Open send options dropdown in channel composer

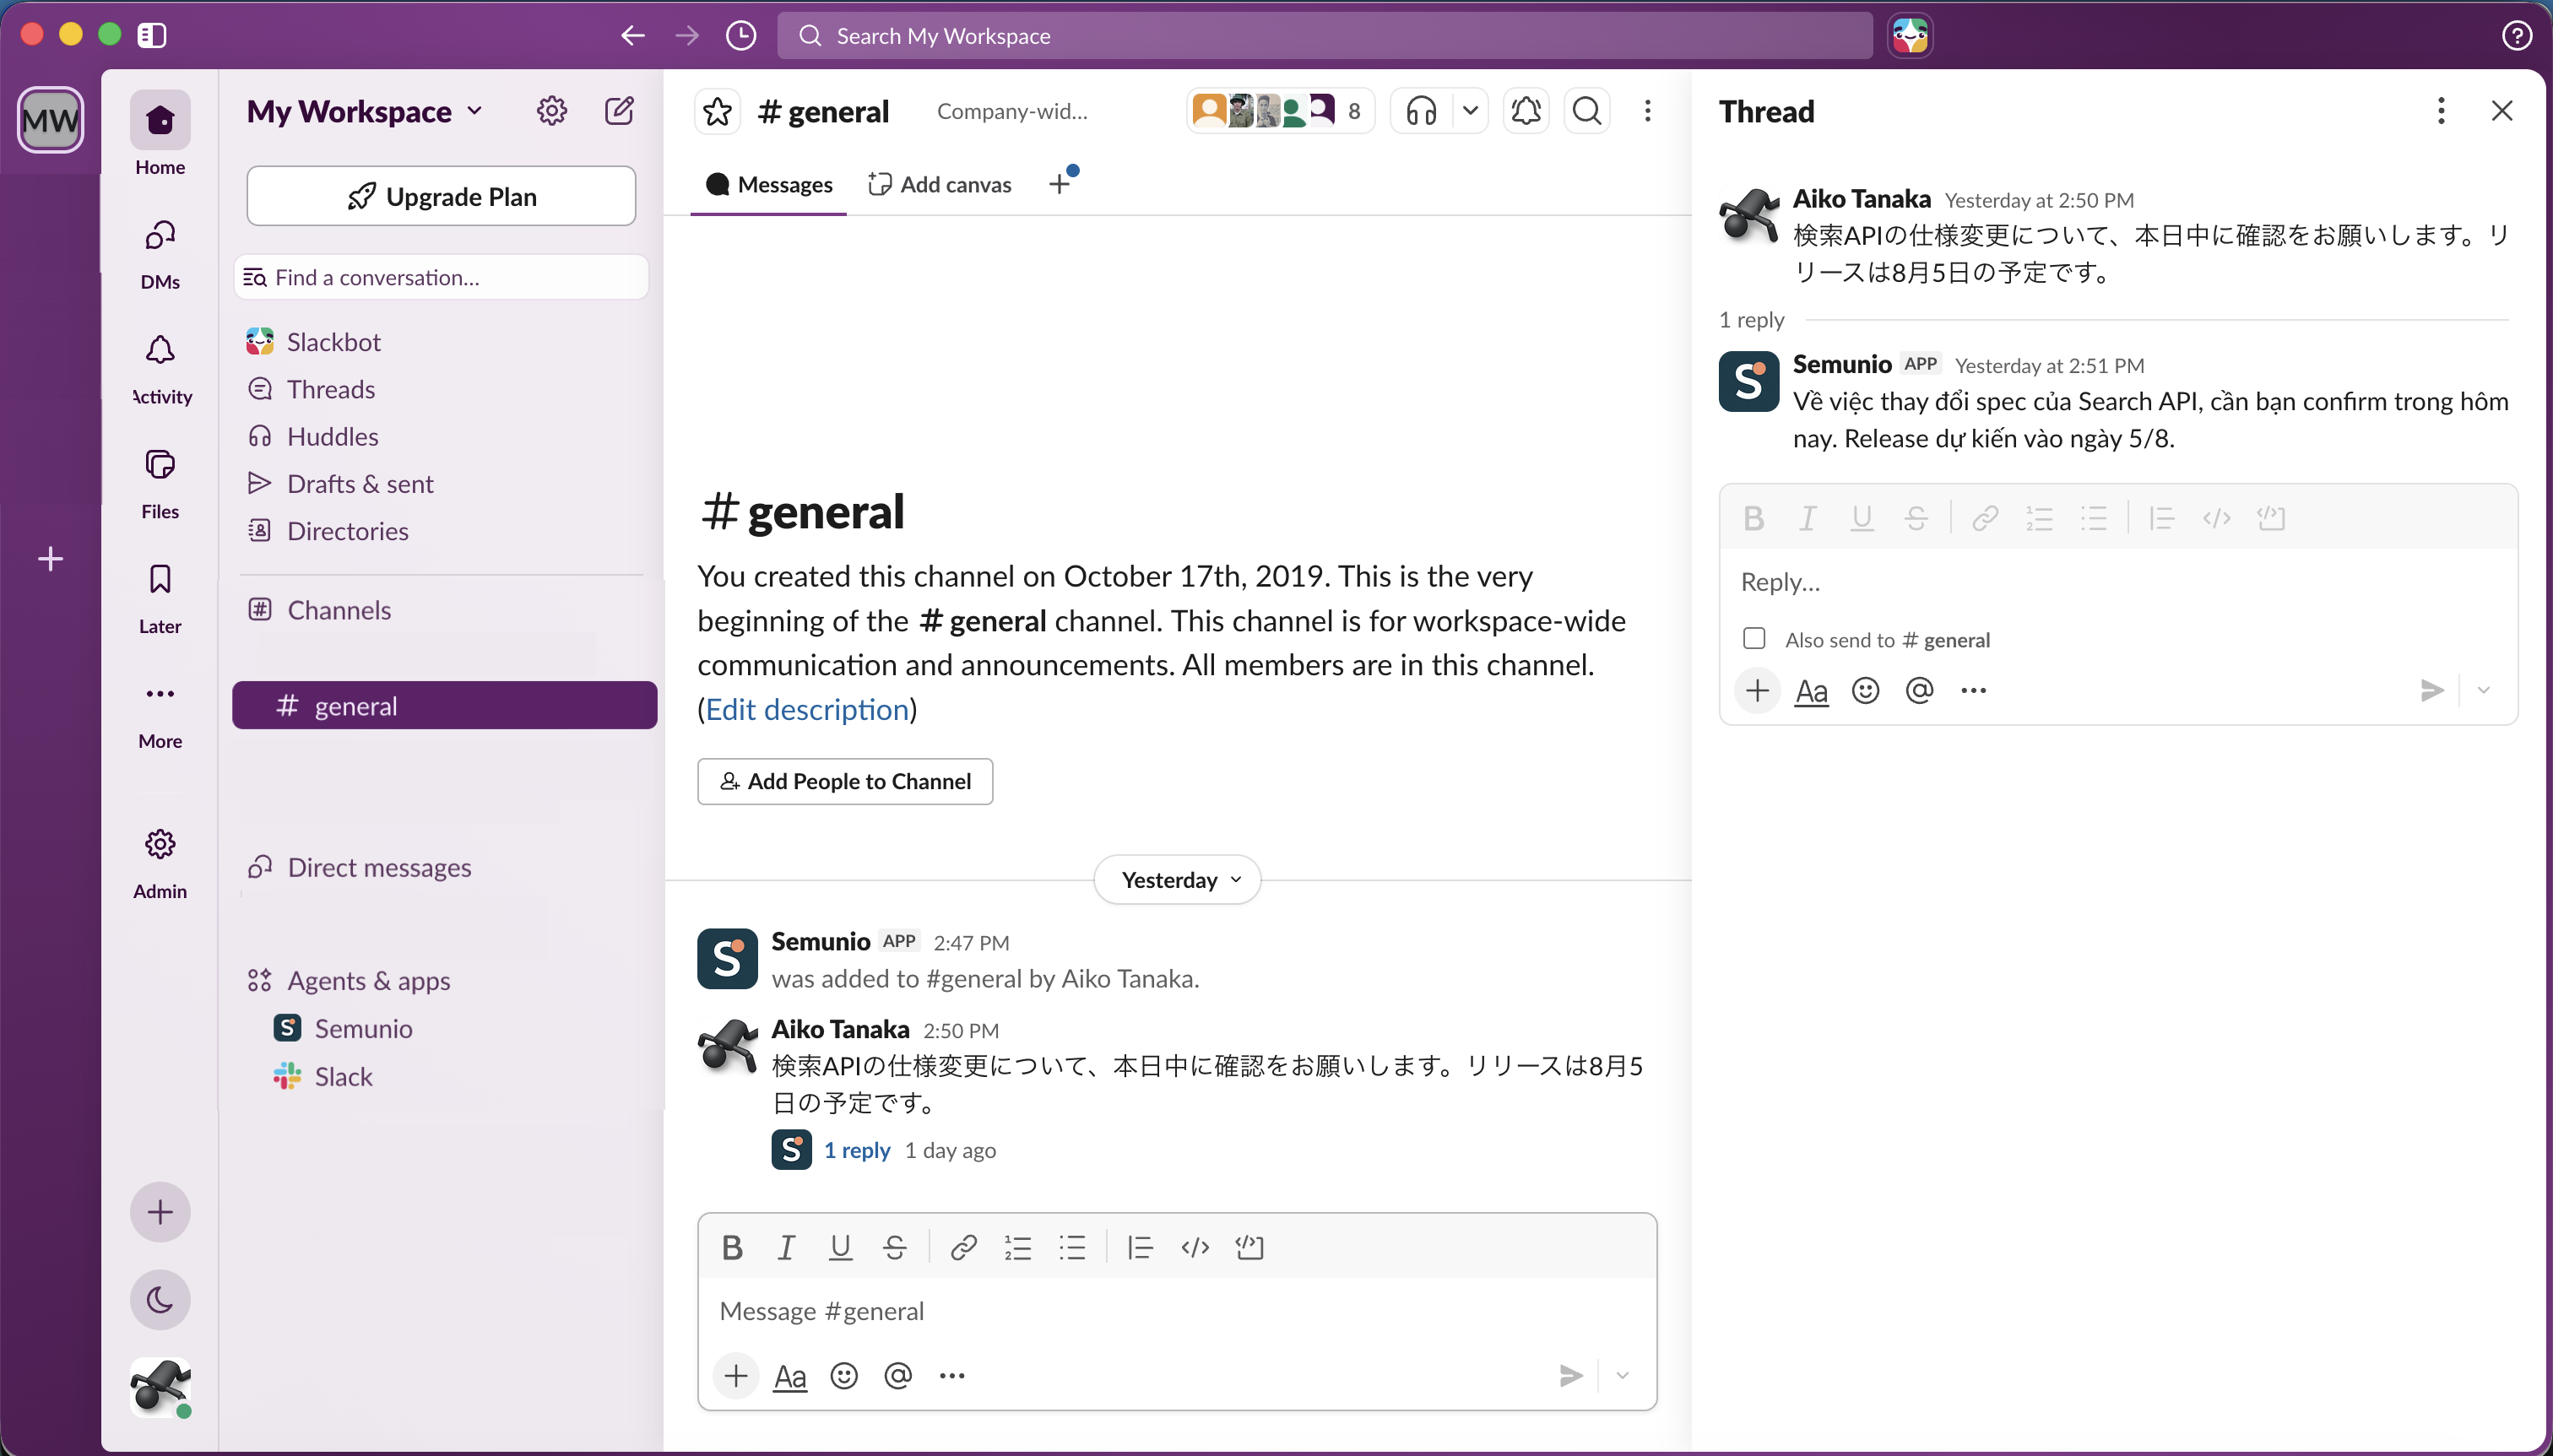[x=1623, y=1376]
